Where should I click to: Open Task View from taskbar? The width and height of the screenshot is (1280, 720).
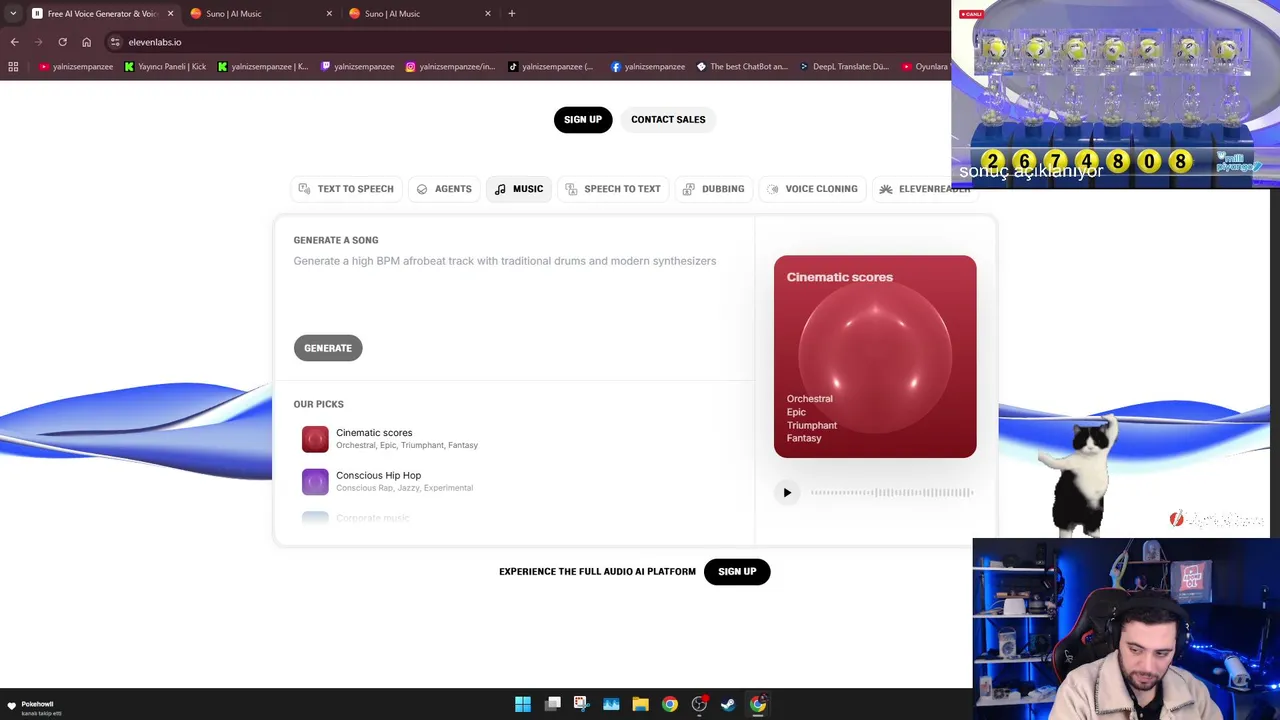[x=552, y=704]
